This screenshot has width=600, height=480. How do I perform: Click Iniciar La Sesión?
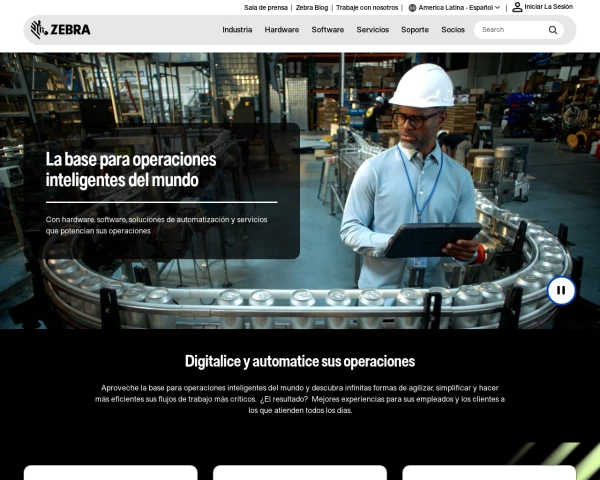click(x=548, y=7)
